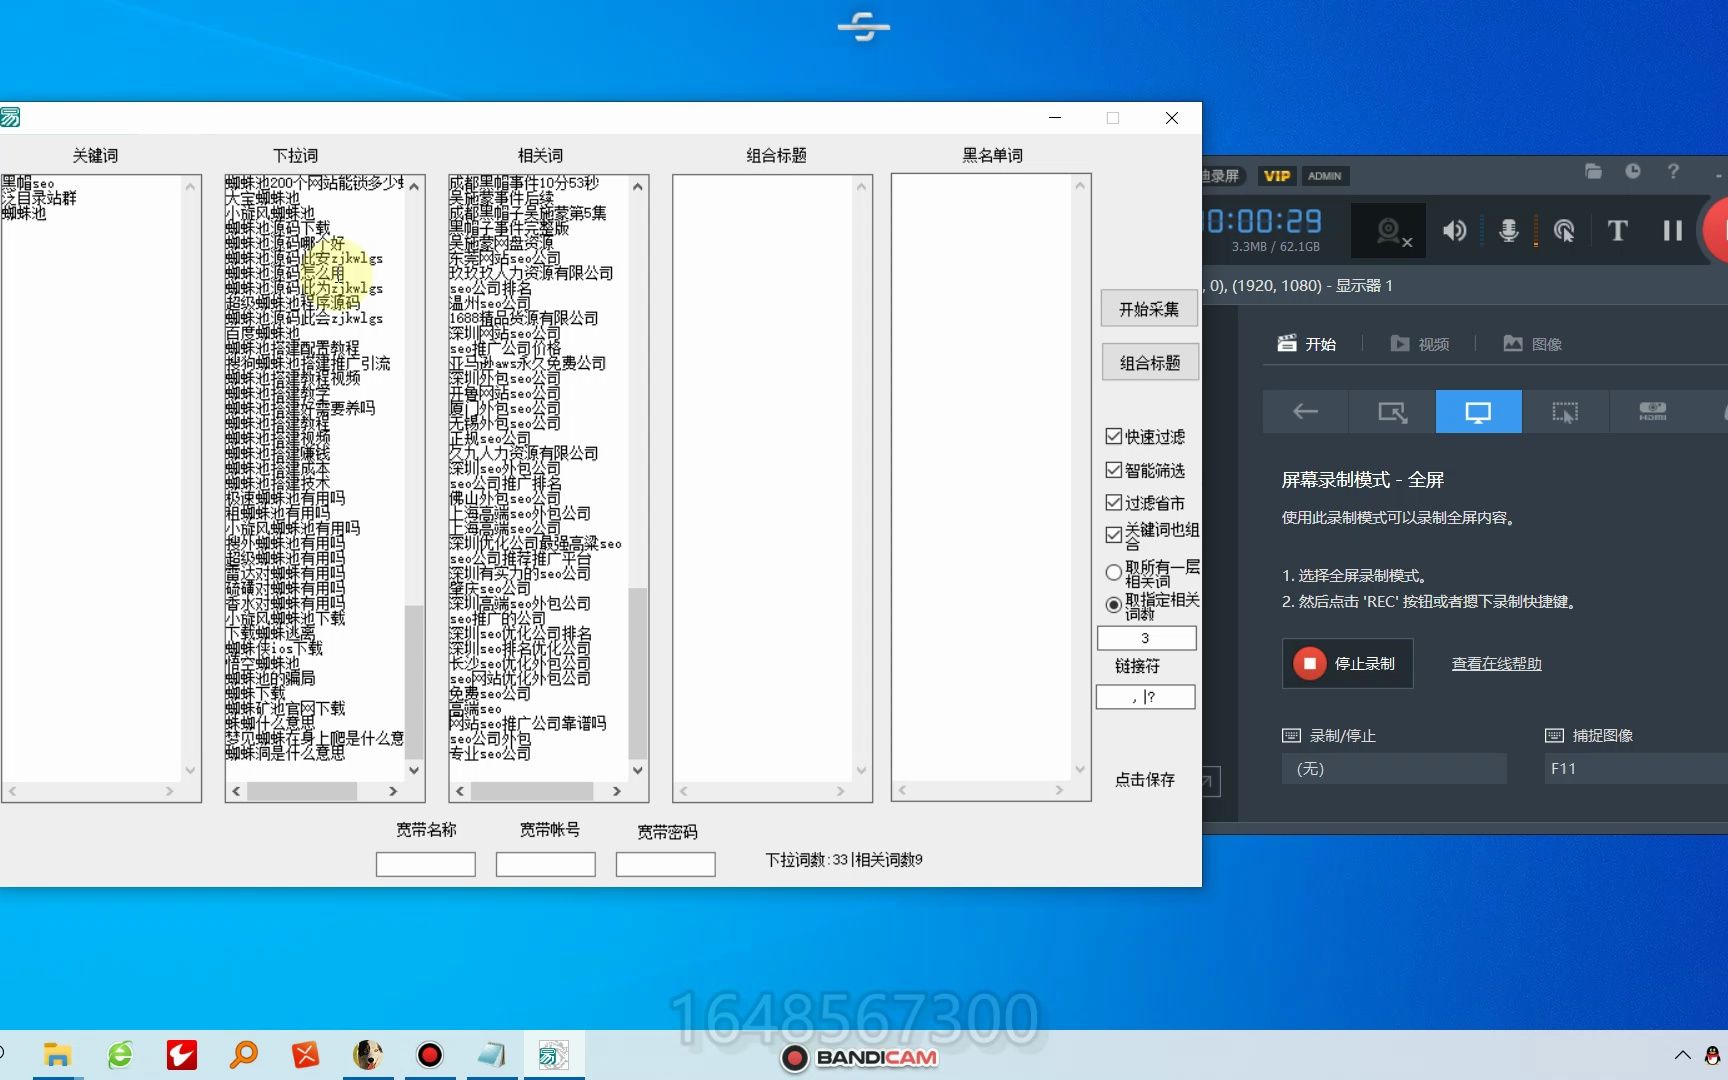
Task: Select HDMI device recording mode in Bandicam
Action: [1652, 412]
